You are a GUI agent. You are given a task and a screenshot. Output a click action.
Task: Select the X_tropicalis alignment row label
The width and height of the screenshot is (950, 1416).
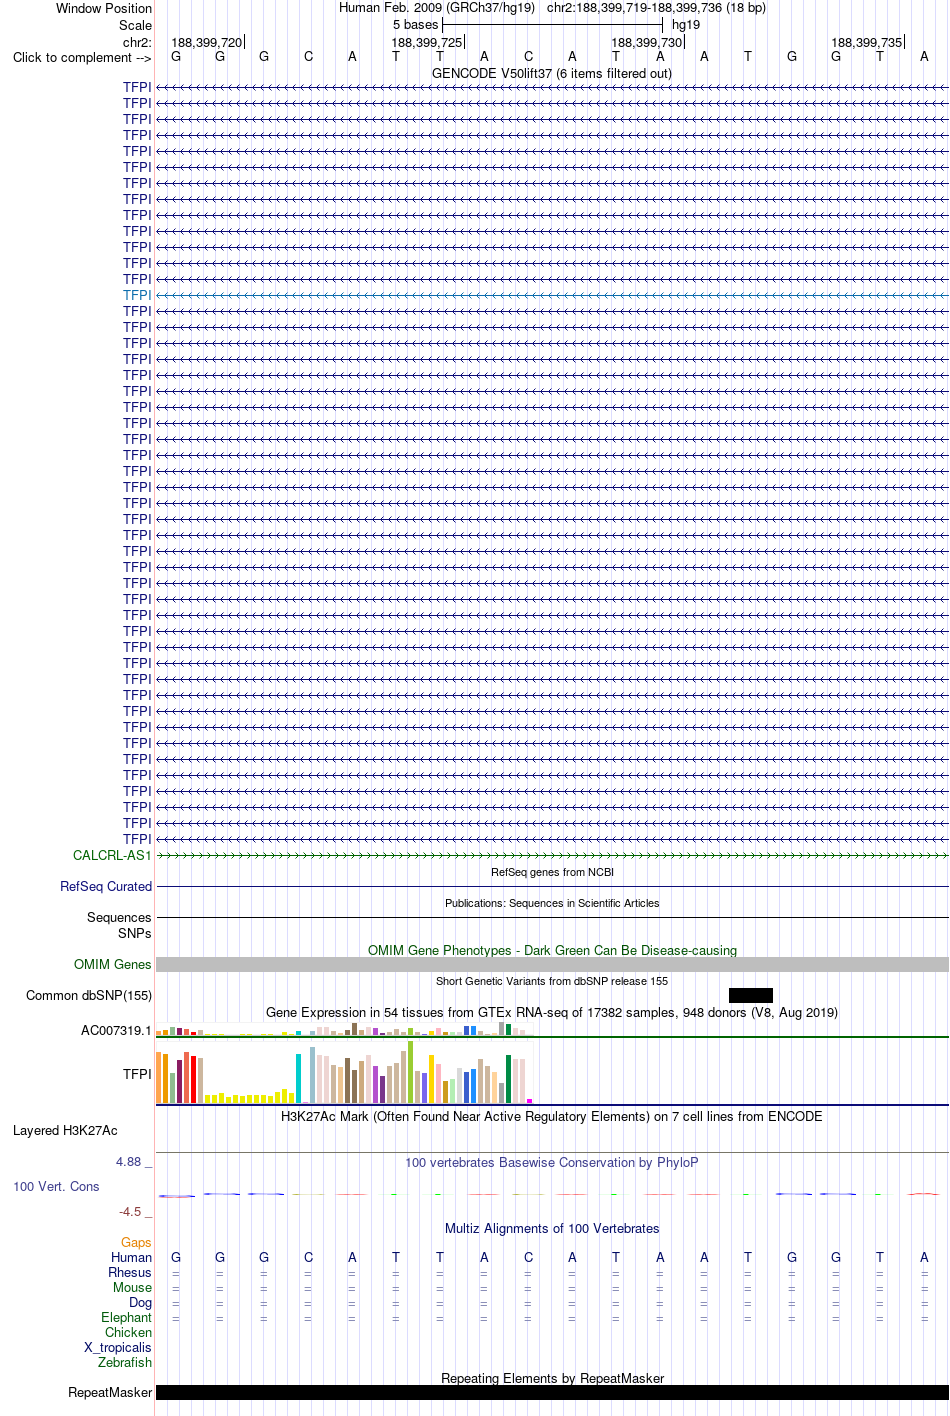coord(118,1347)
